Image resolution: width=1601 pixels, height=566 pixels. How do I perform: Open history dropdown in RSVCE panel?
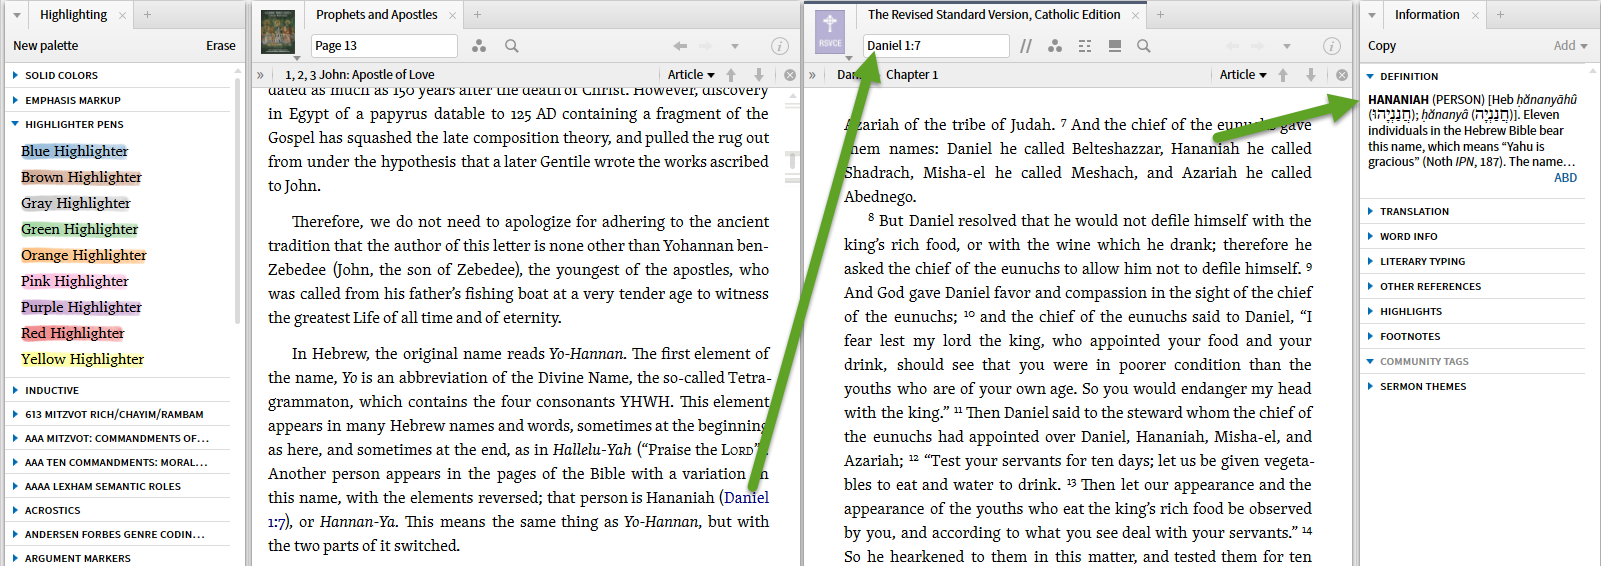1287,46
